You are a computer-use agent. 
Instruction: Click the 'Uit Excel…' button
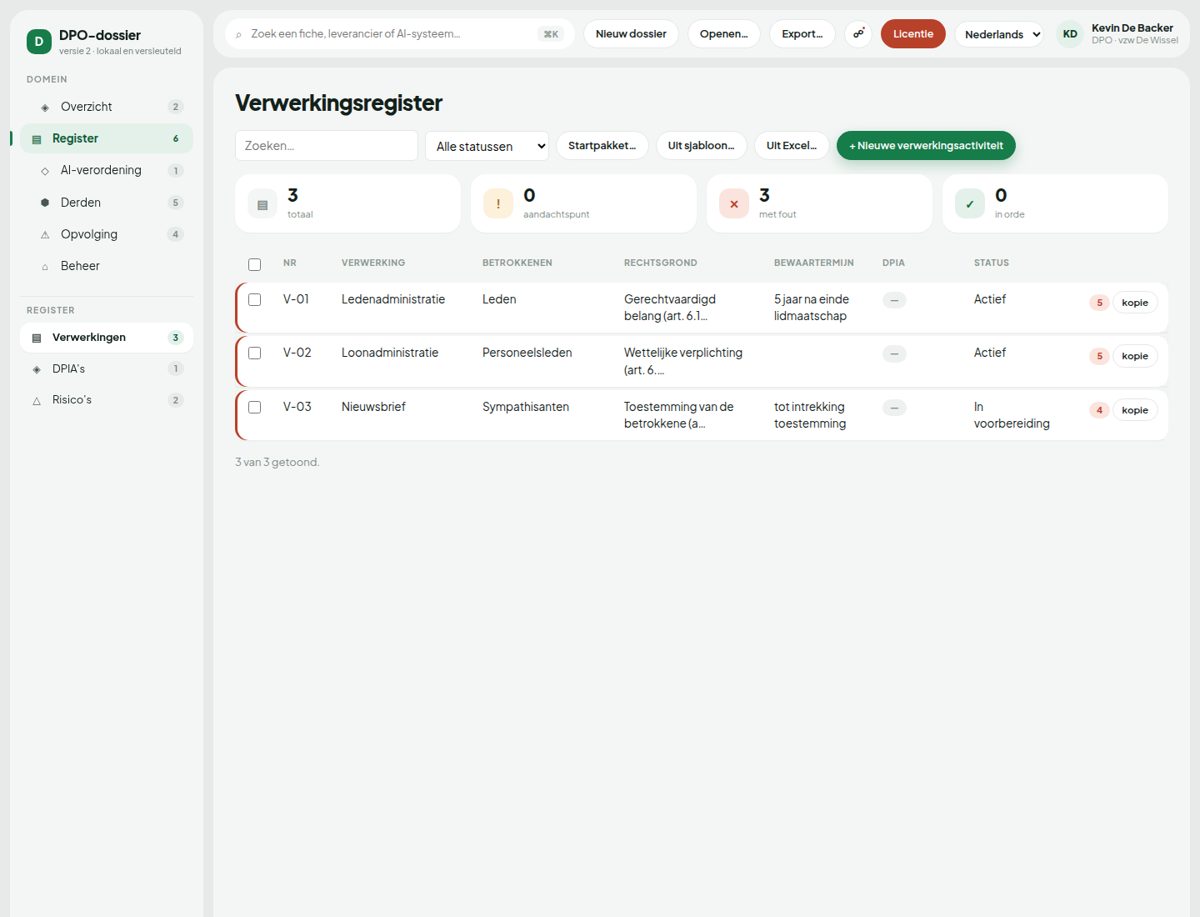(x=792, y=146)
